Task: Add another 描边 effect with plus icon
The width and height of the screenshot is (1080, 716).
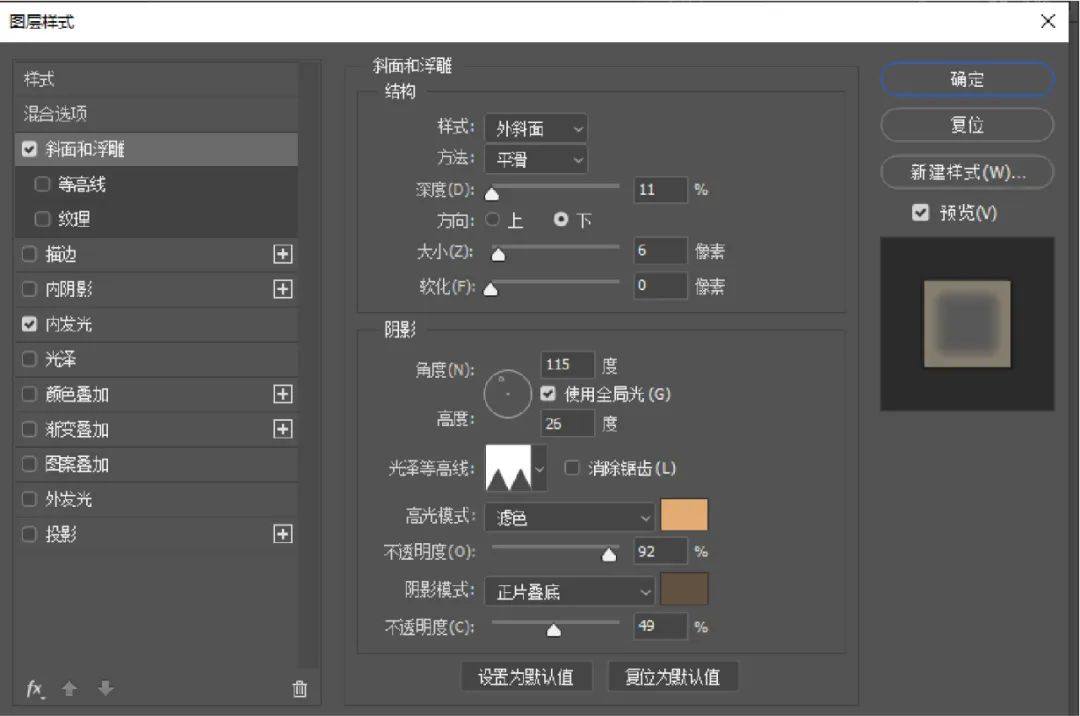Action: pos(283,255)
